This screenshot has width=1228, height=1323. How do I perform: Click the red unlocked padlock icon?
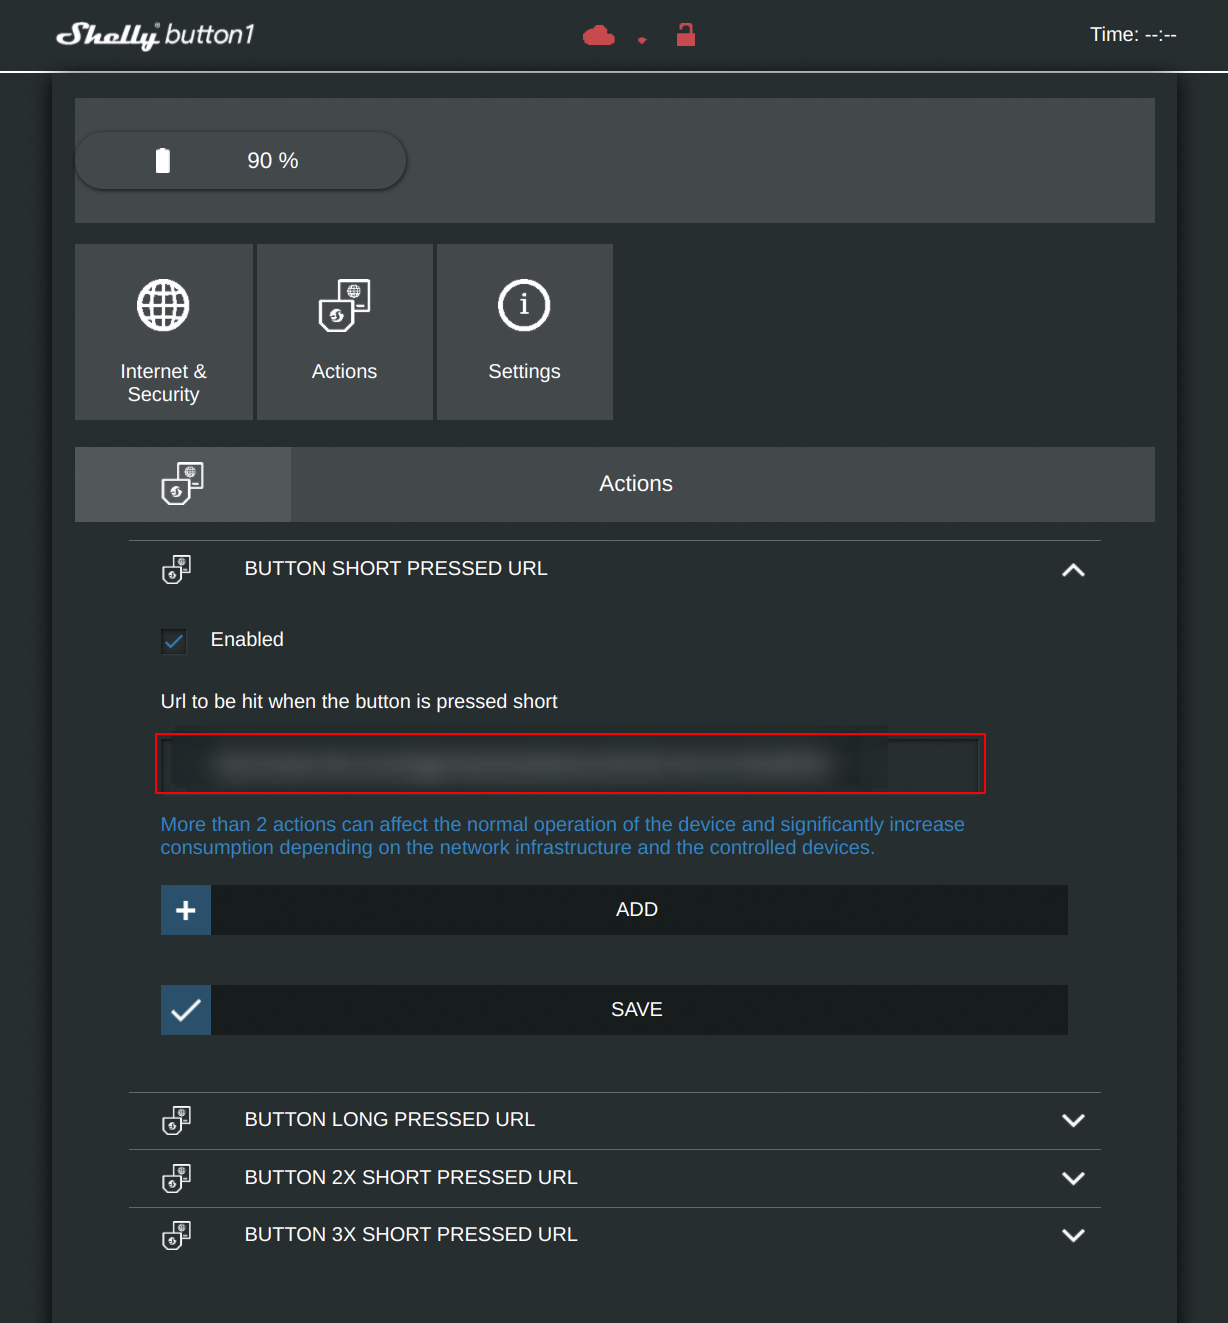tap(685, 35)
